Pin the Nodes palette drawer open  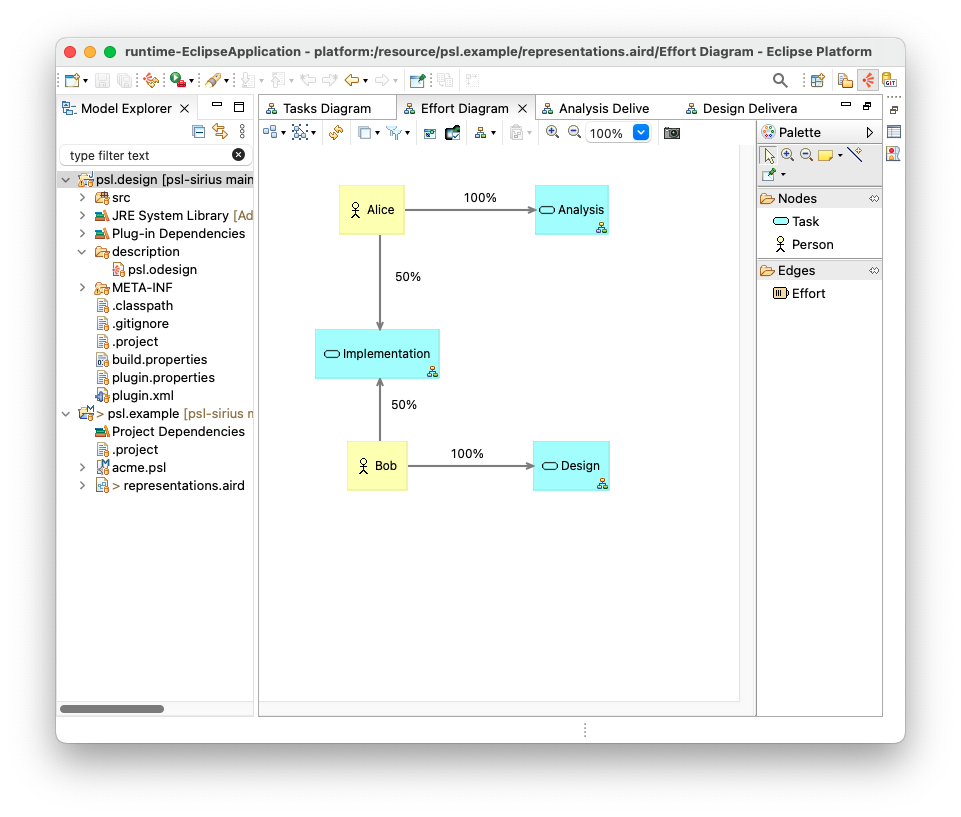[874, 199]
